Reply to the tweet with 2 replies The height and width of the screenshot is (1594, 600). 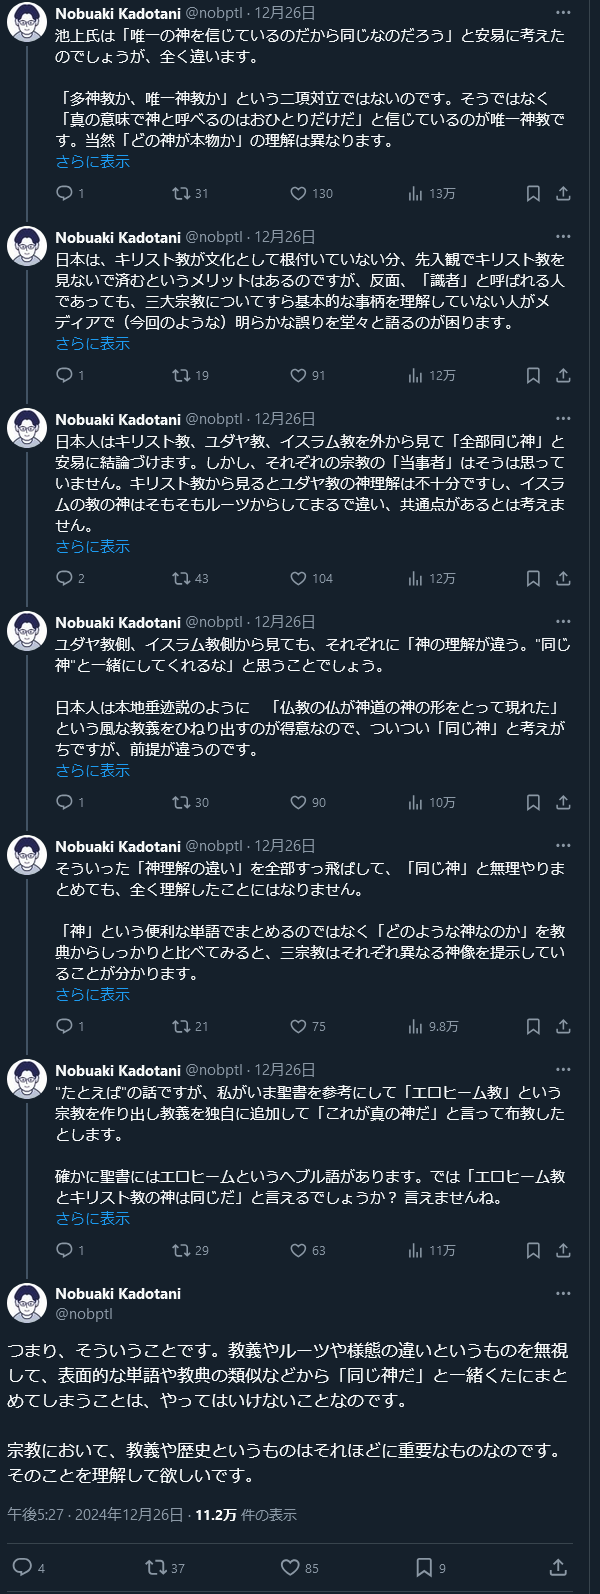[x=64, y=578]
